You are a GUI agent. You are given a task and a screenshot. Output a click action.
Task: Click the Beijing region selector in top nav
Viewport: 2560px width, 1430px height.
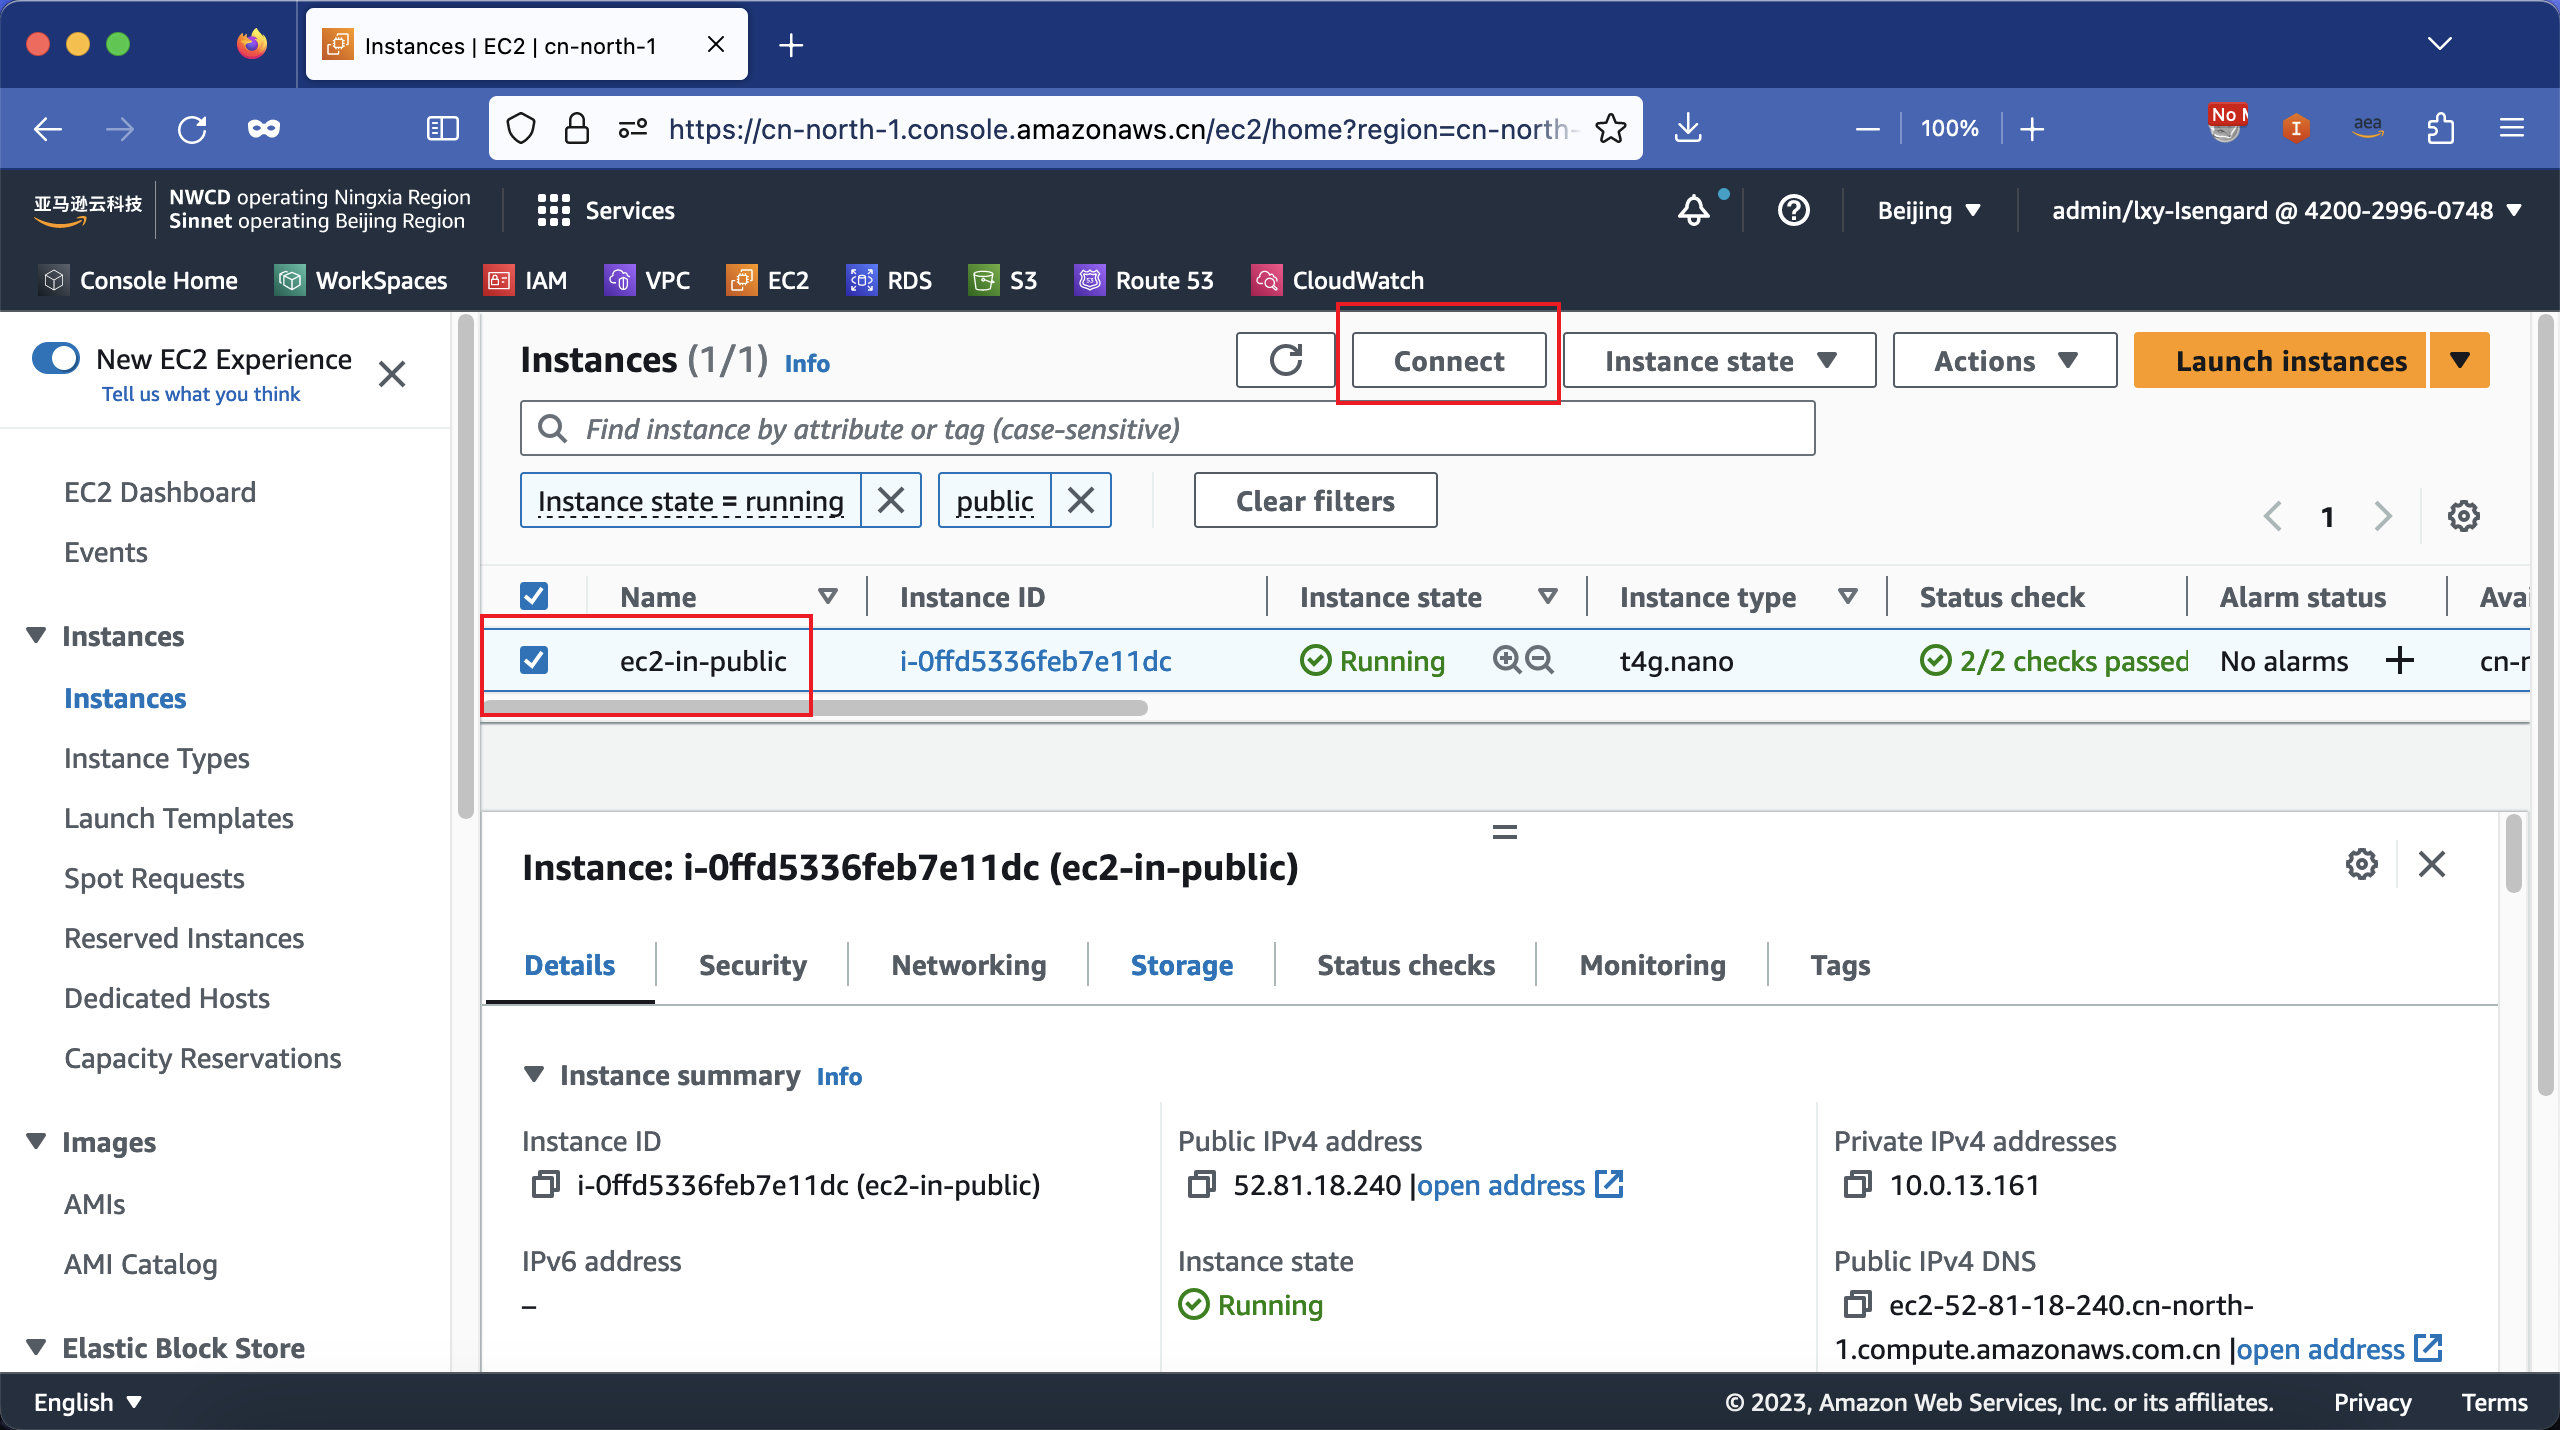(x=1927, y=208)
